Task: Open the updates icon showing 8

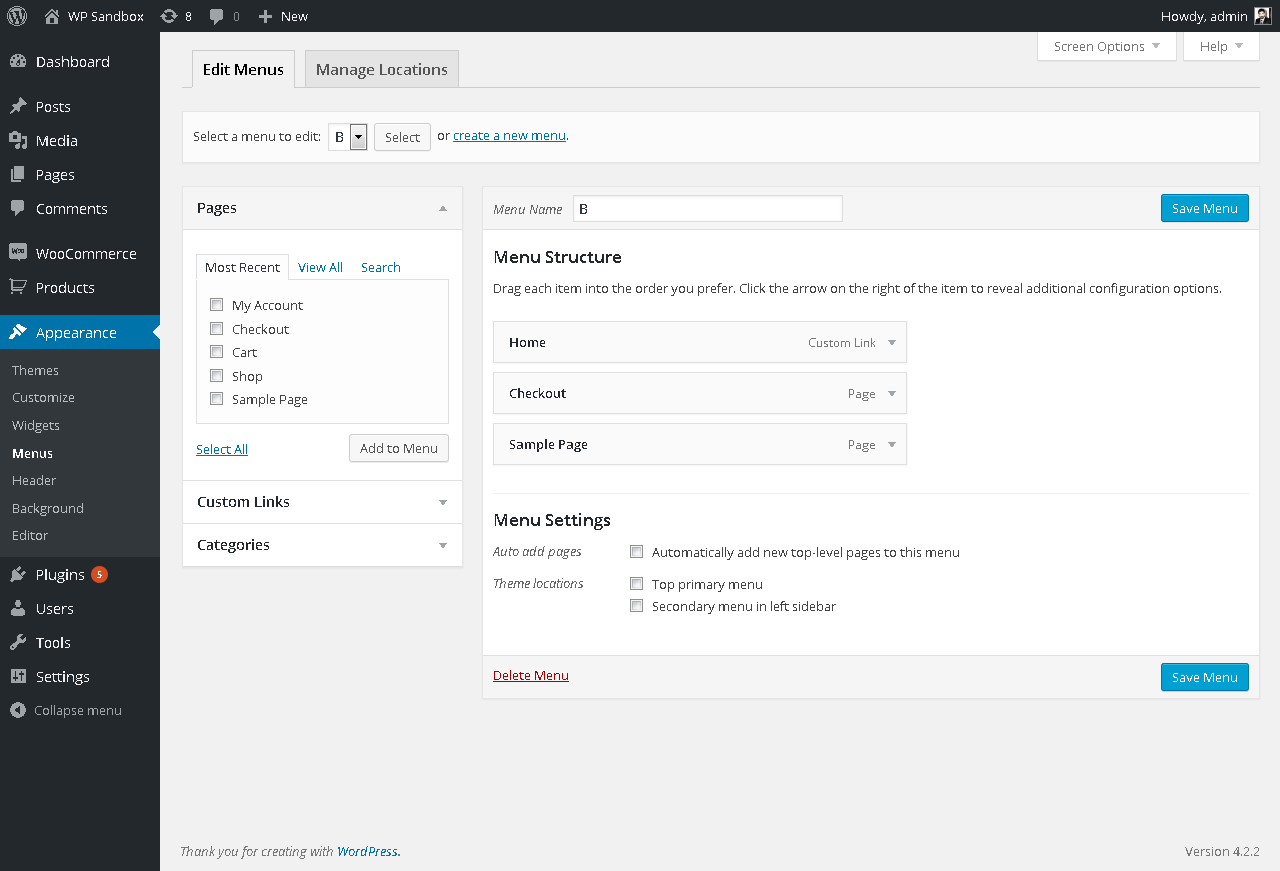Action: point(169,16)
